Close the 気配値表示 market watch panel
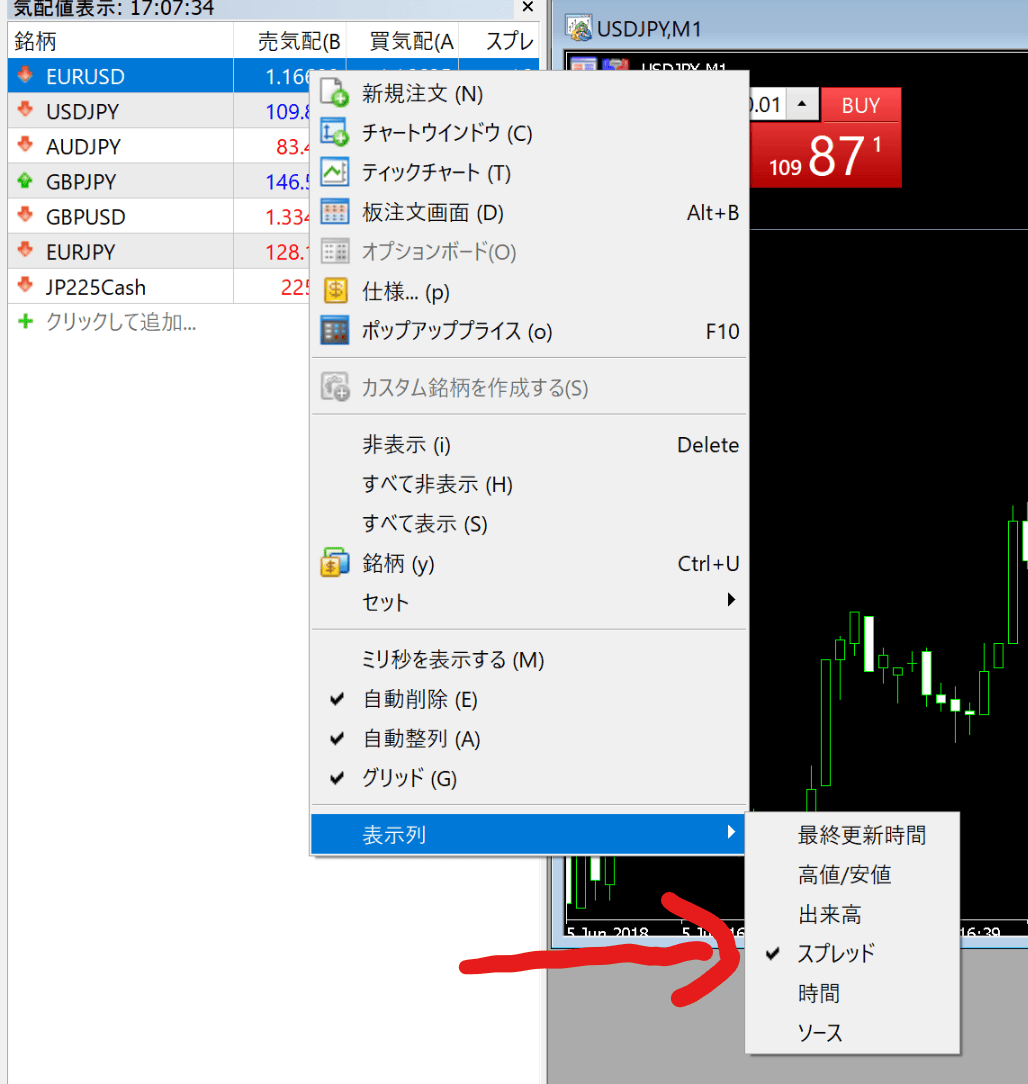The width and height of the screenshot is (1028, 1084). (x=528, y=7)
